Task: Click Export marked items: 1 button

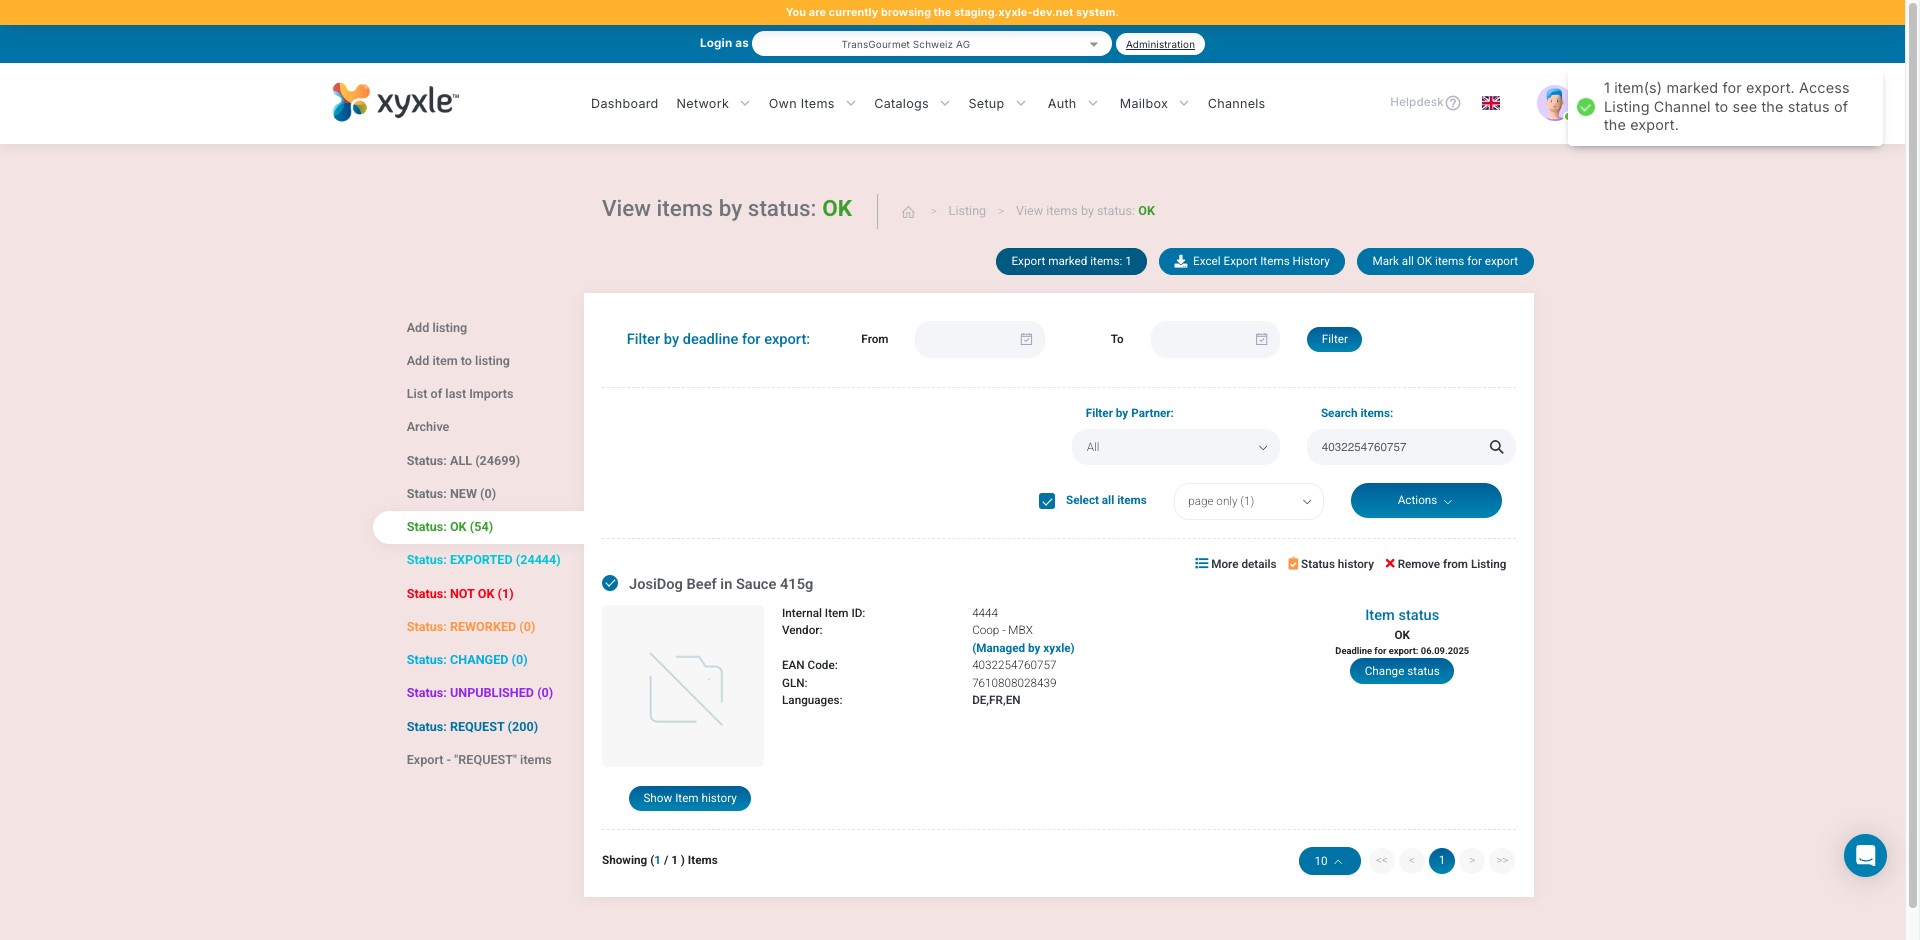Action: point(1071,261)
